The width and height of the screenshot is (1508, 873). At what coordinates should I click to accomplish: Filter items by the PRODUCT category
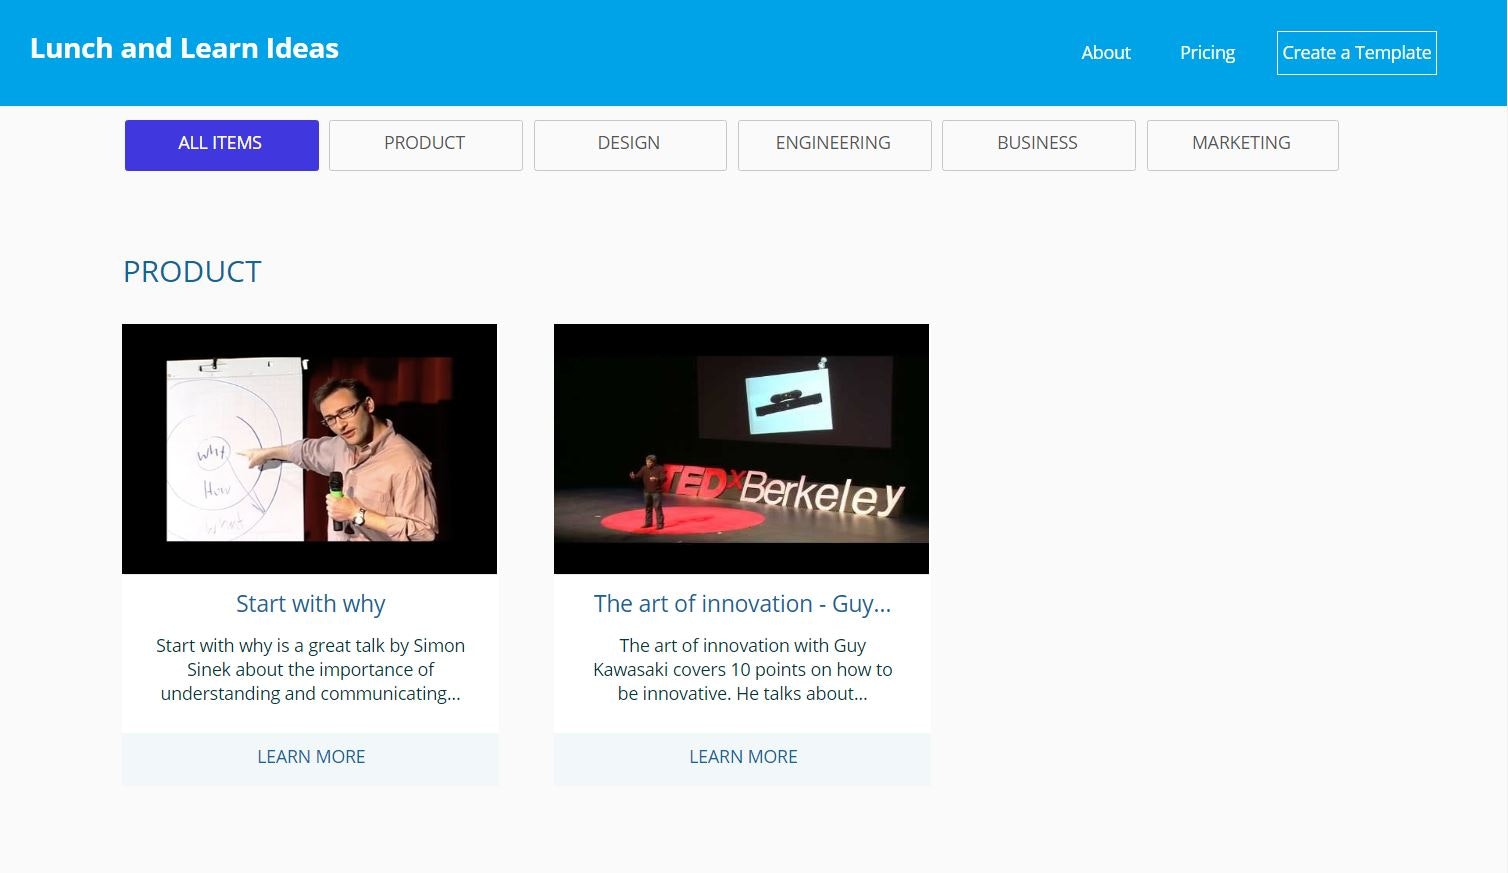coord(424,144)
